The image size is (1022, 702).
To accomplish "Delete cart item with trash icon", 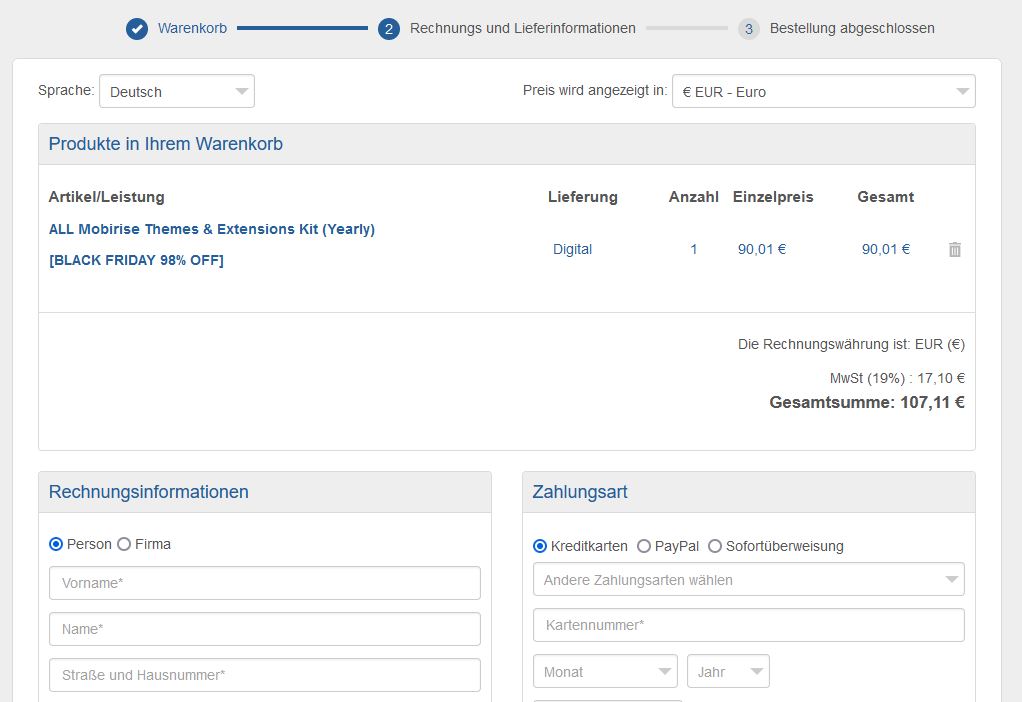I will 954,249.
